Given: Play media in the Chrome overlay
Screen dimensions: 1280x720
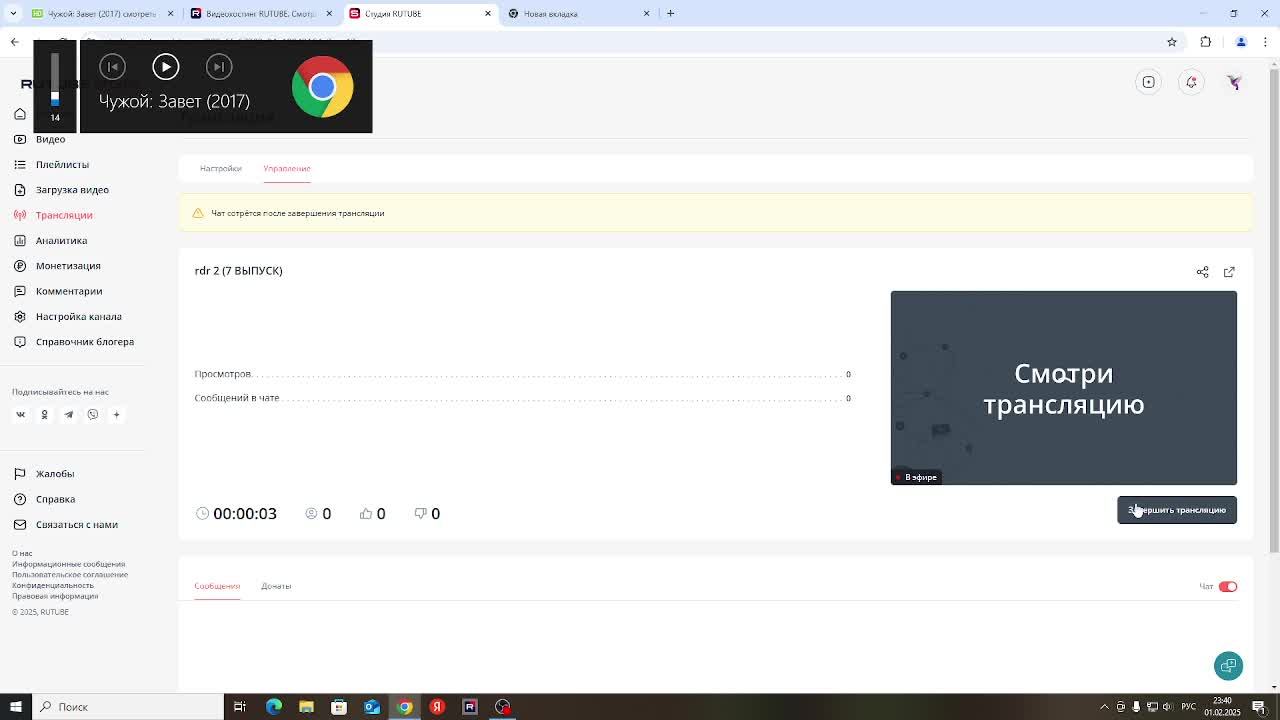Looking at the screenshot, I should pyautogui.click(x=166, y=67).
